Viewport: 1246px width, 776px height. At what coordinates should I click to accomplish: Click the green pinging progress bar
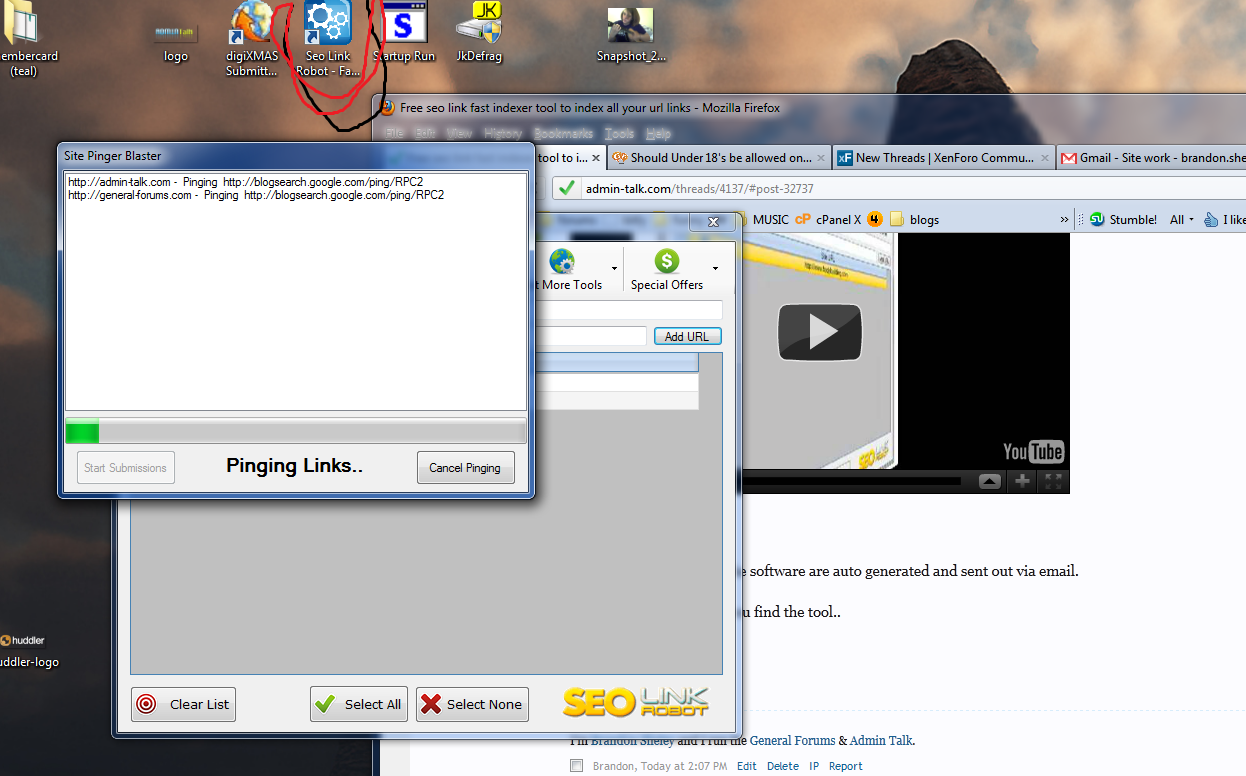[x=296, y=432]
